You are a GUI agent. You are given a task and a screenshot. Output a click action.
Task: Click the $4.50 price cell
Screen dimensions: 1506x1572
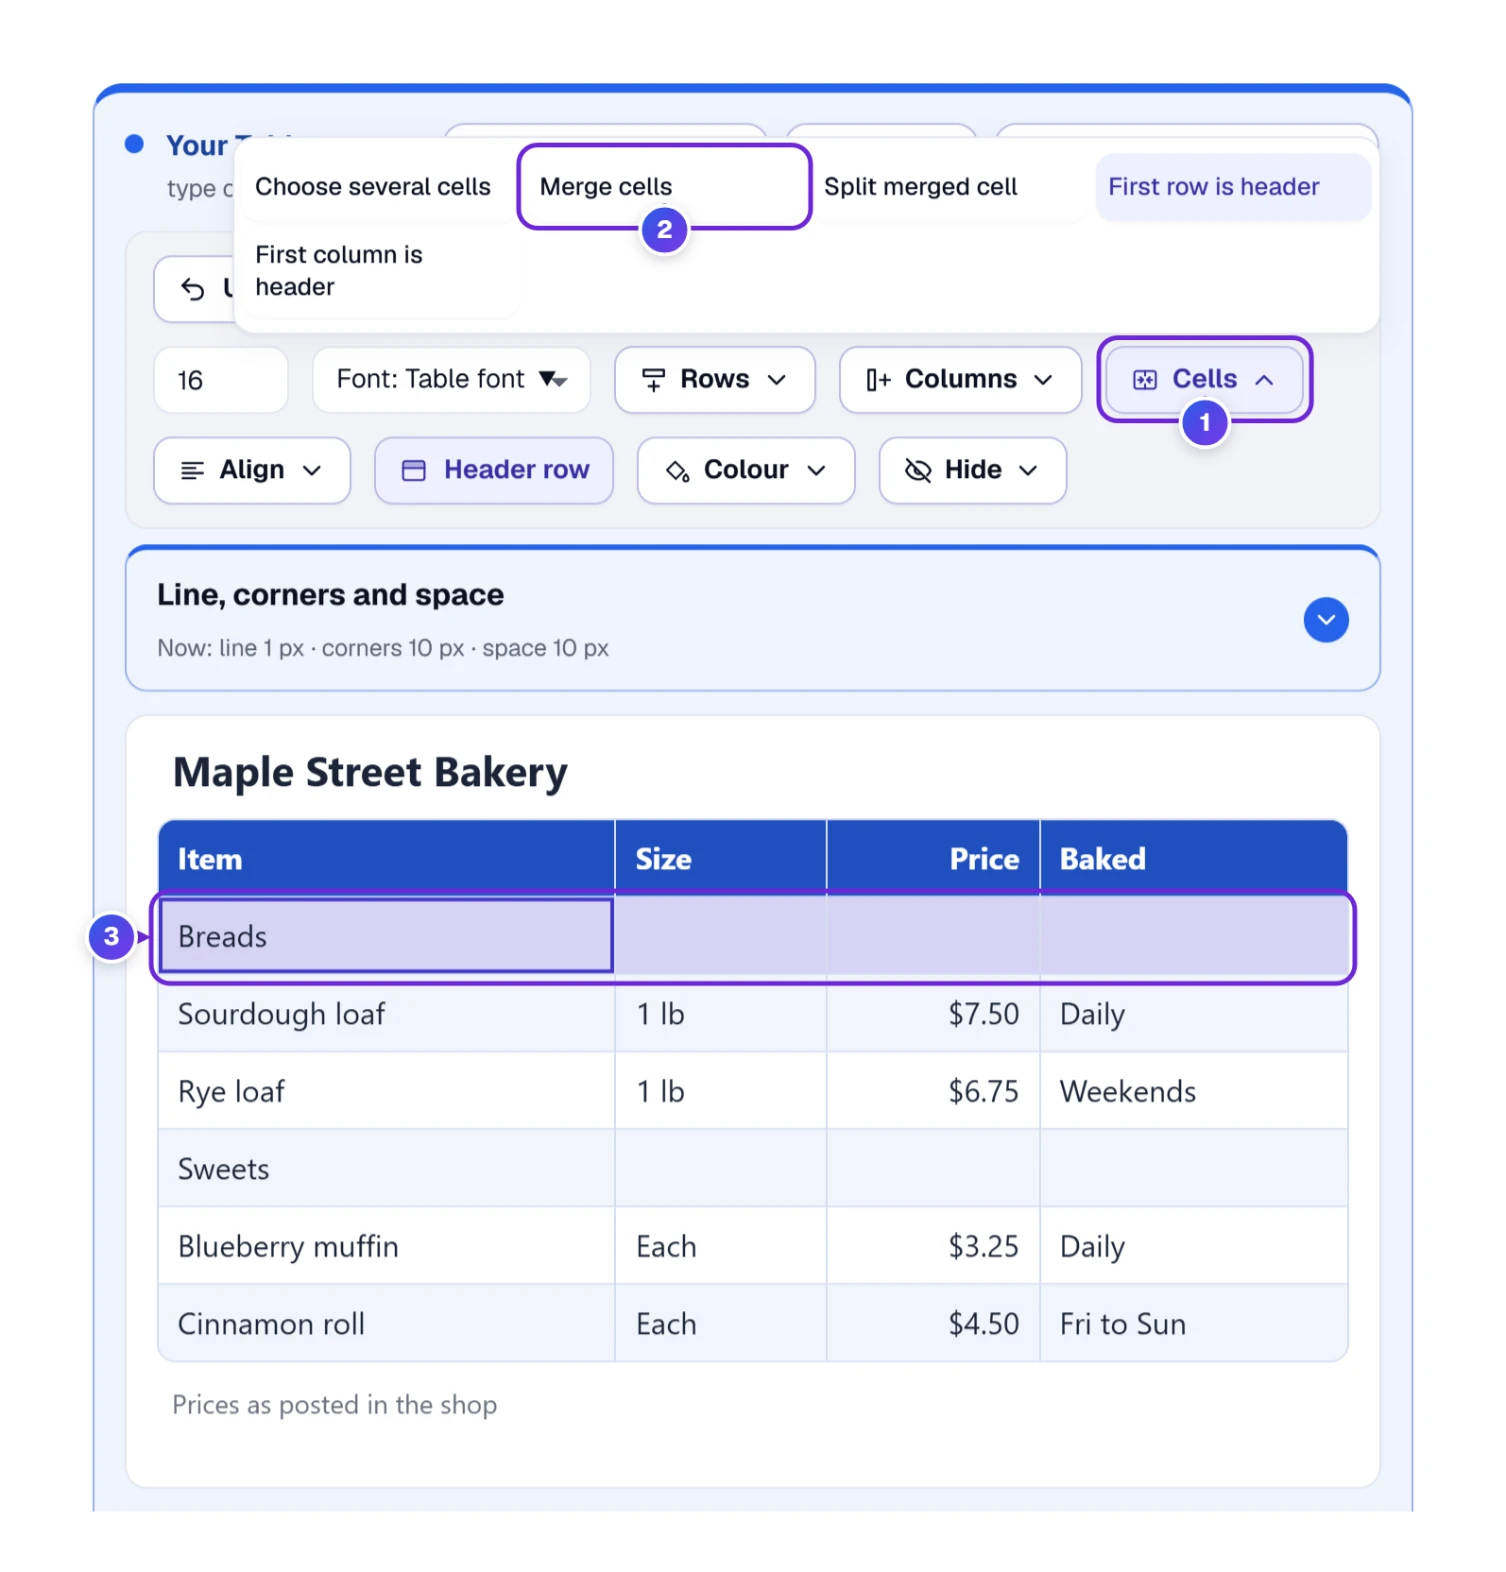tap(933, 1324)
